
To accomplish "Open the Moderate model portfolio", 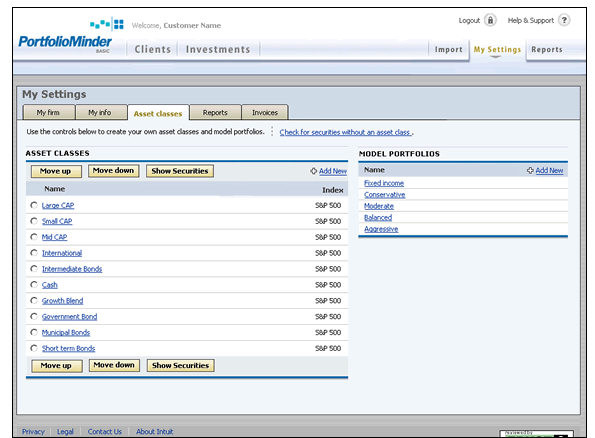I will point(379,206).
